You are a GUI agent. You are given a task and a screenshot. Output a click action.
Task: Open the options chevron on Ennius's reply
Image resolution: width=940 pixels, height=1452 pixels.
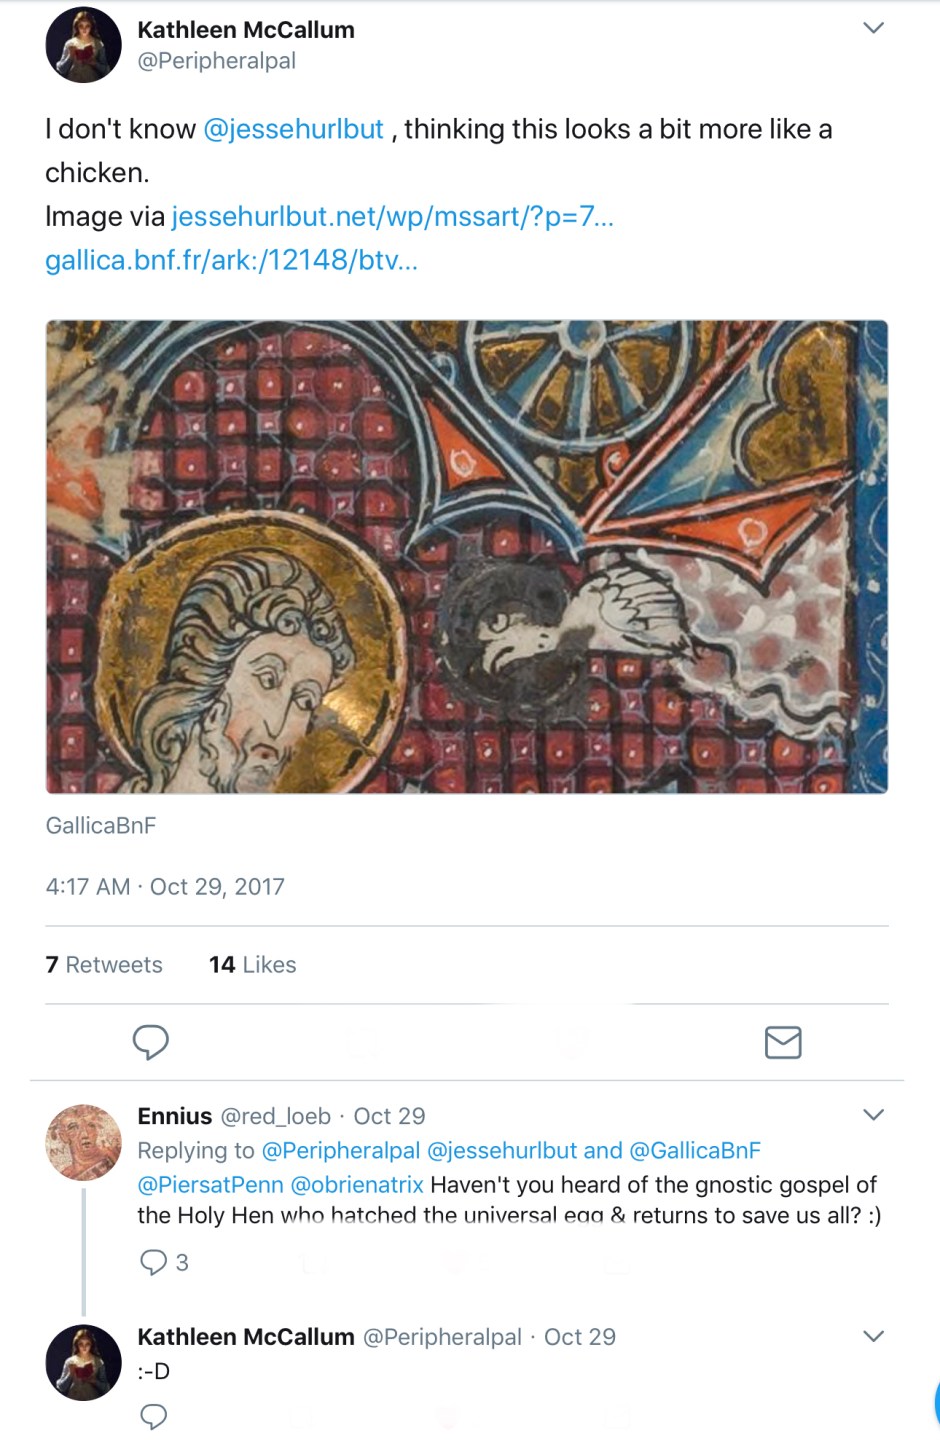[873, 1115]
